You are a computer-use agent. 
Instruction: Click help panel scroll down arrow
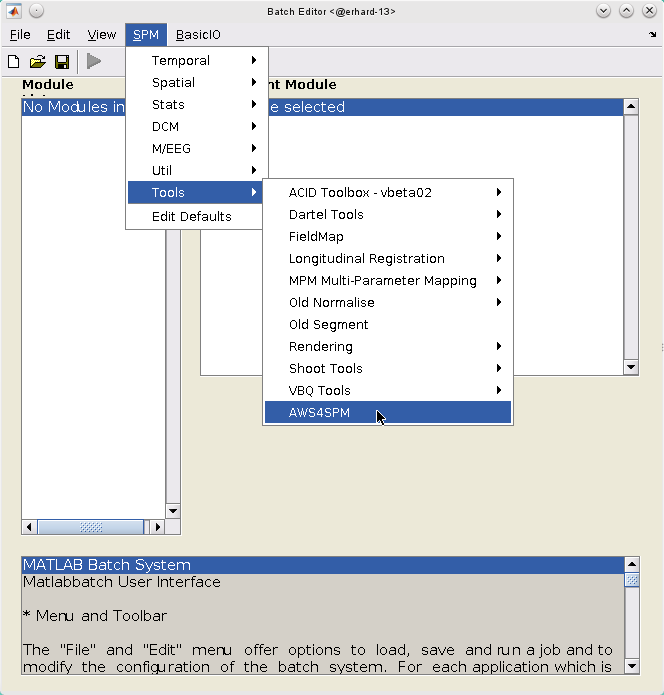pyautogui.click(x=632, y=666)
